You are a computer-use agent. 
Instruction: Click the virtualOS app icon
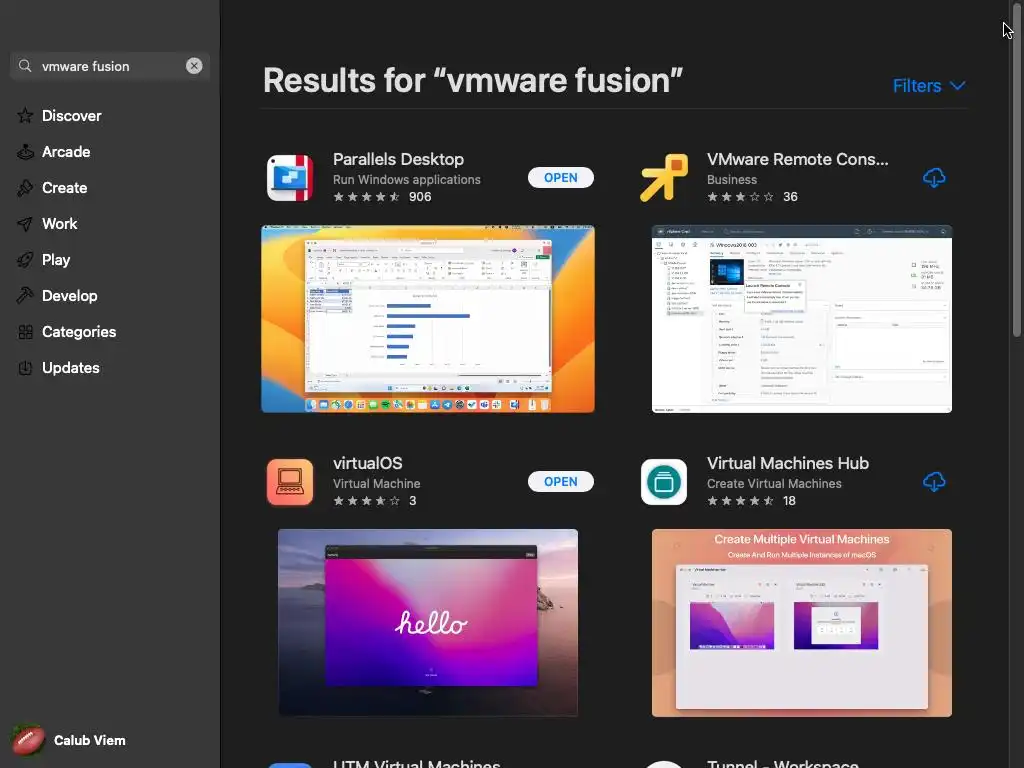pyautogui.click(x=290, y=482)
